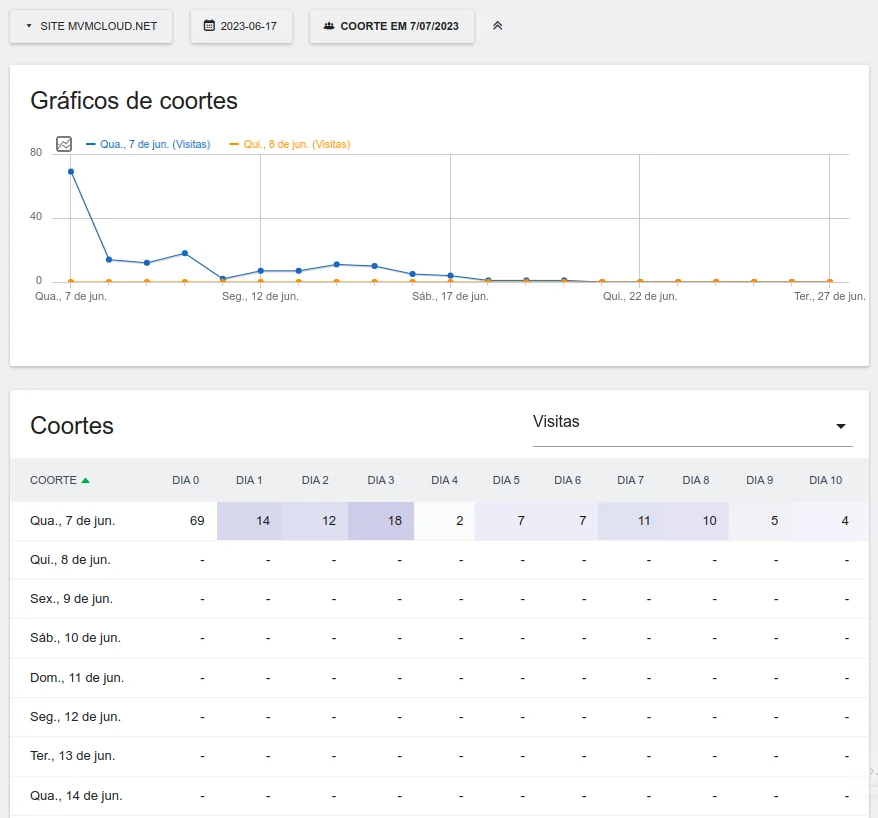The height and width of the screenshot is (818, 878).
Task: Collapse the top controls with double chevron
Action: 497,26
